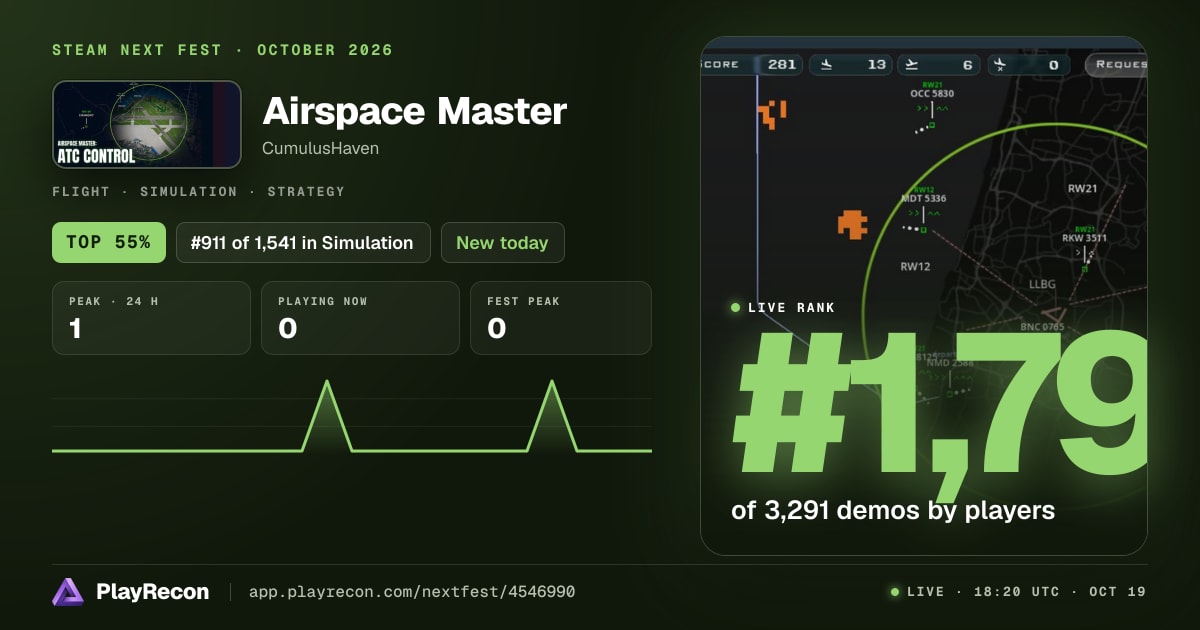Viewport: 1200px width, 630px height.
Task: Open the app.playrecon.com/nextfest/4546990 link
Action: point(412,592)
